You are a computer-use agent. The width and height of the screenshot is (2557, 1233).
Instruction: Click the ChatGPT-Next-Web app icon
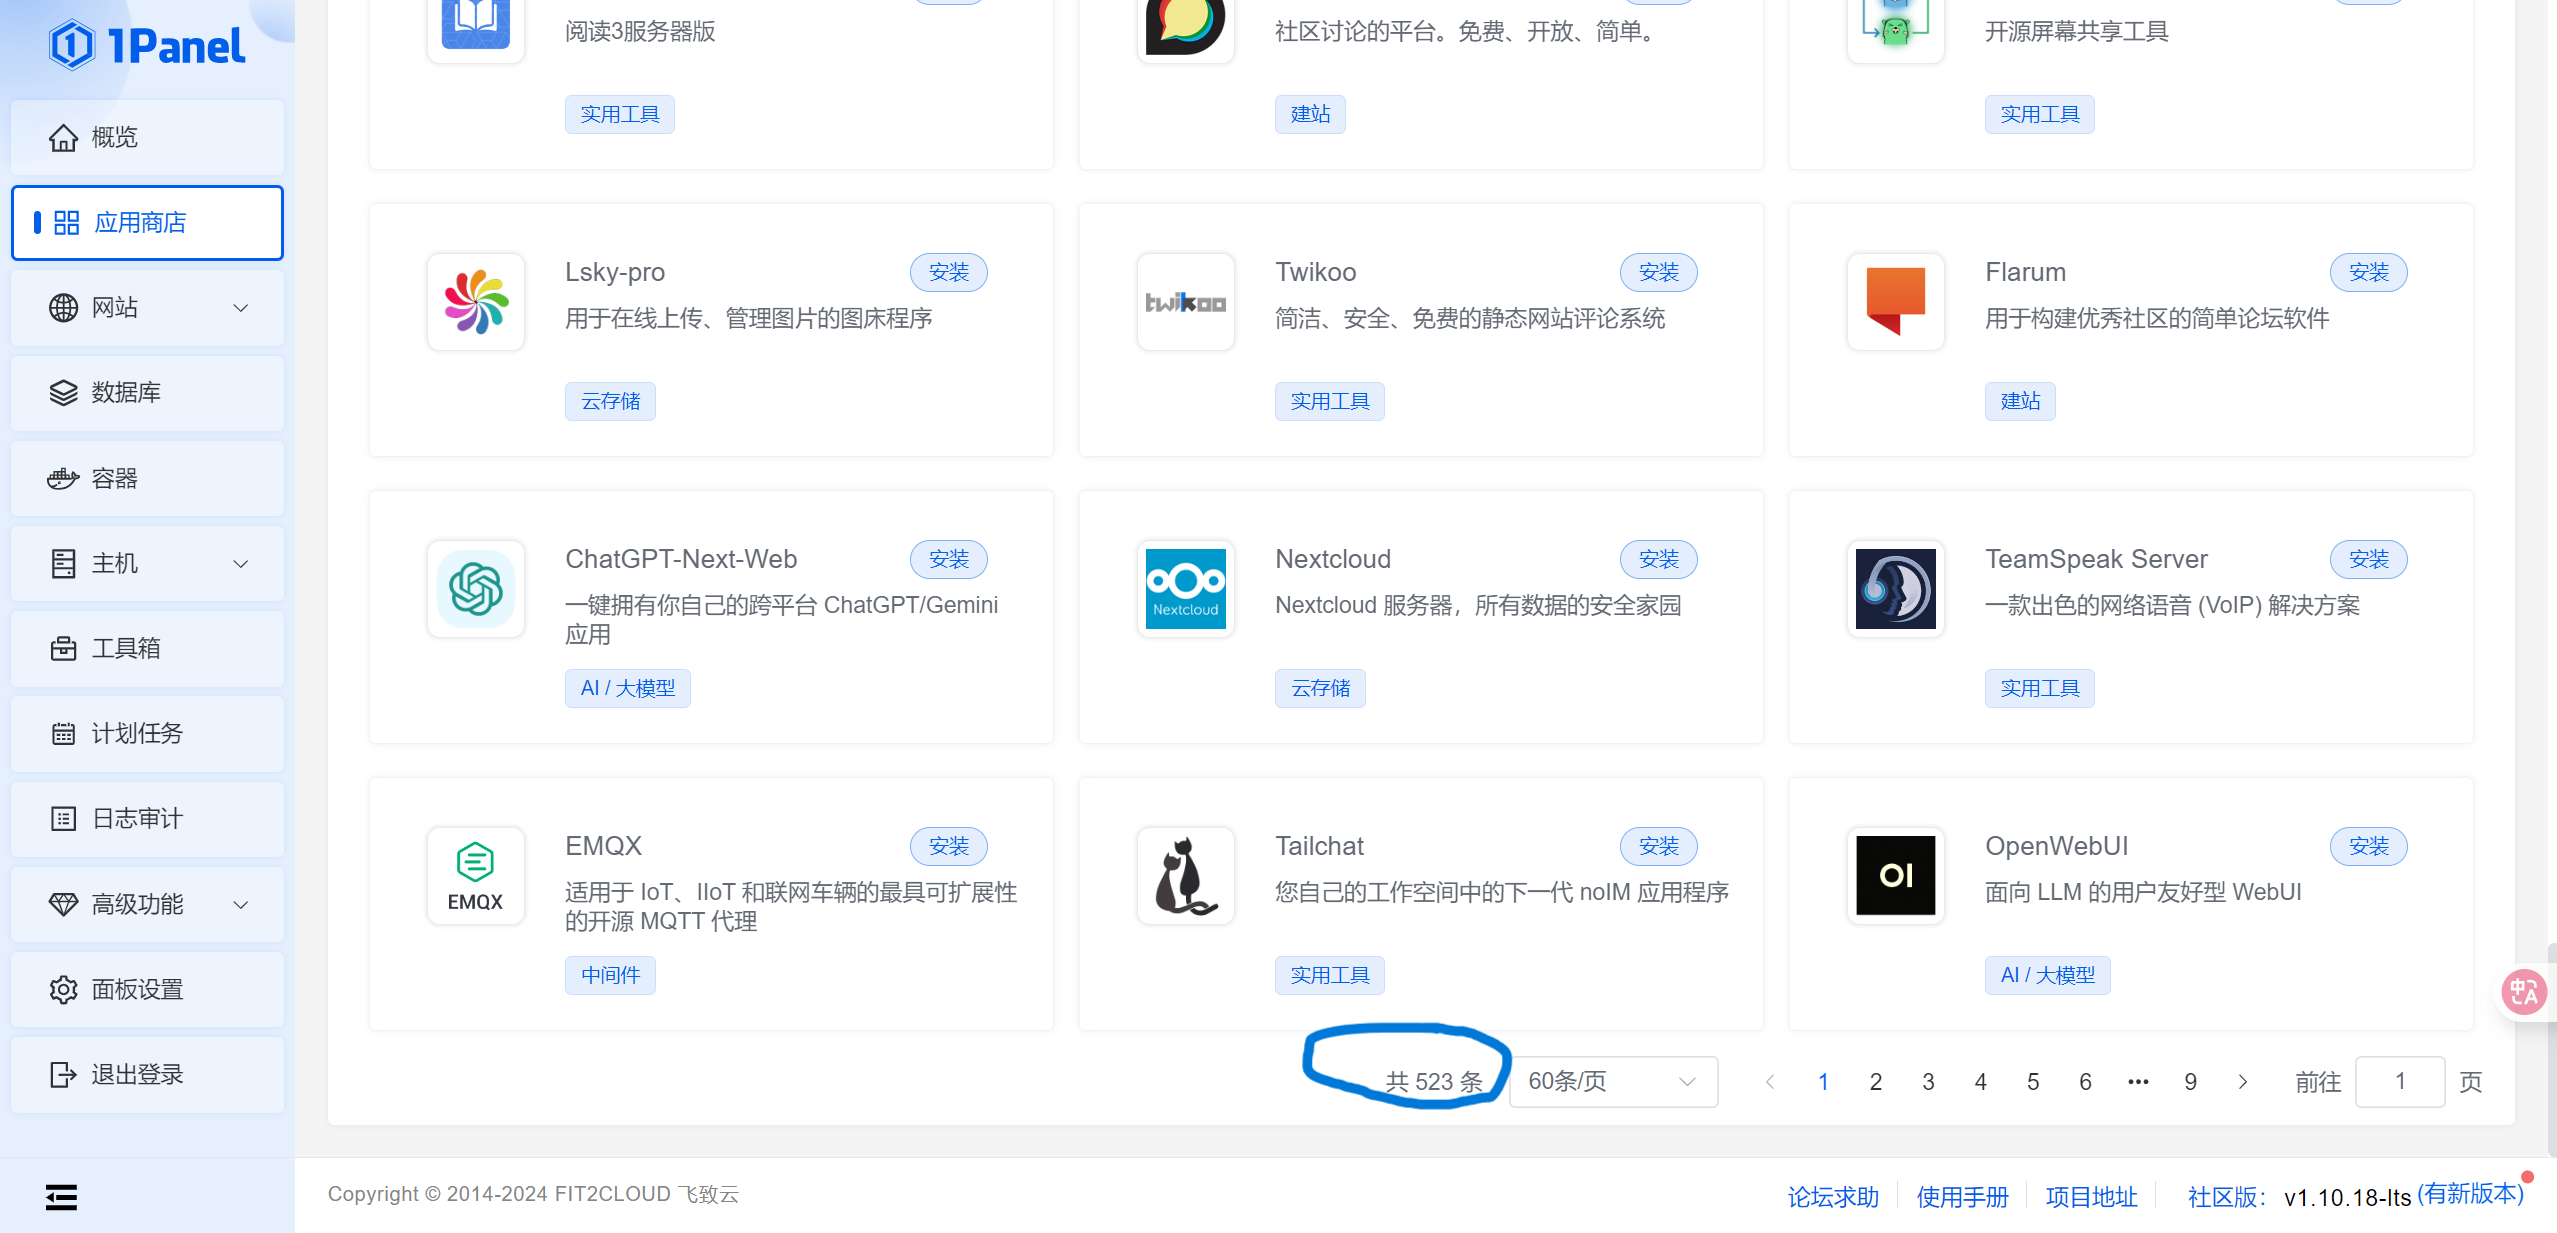tap(476, 589)
